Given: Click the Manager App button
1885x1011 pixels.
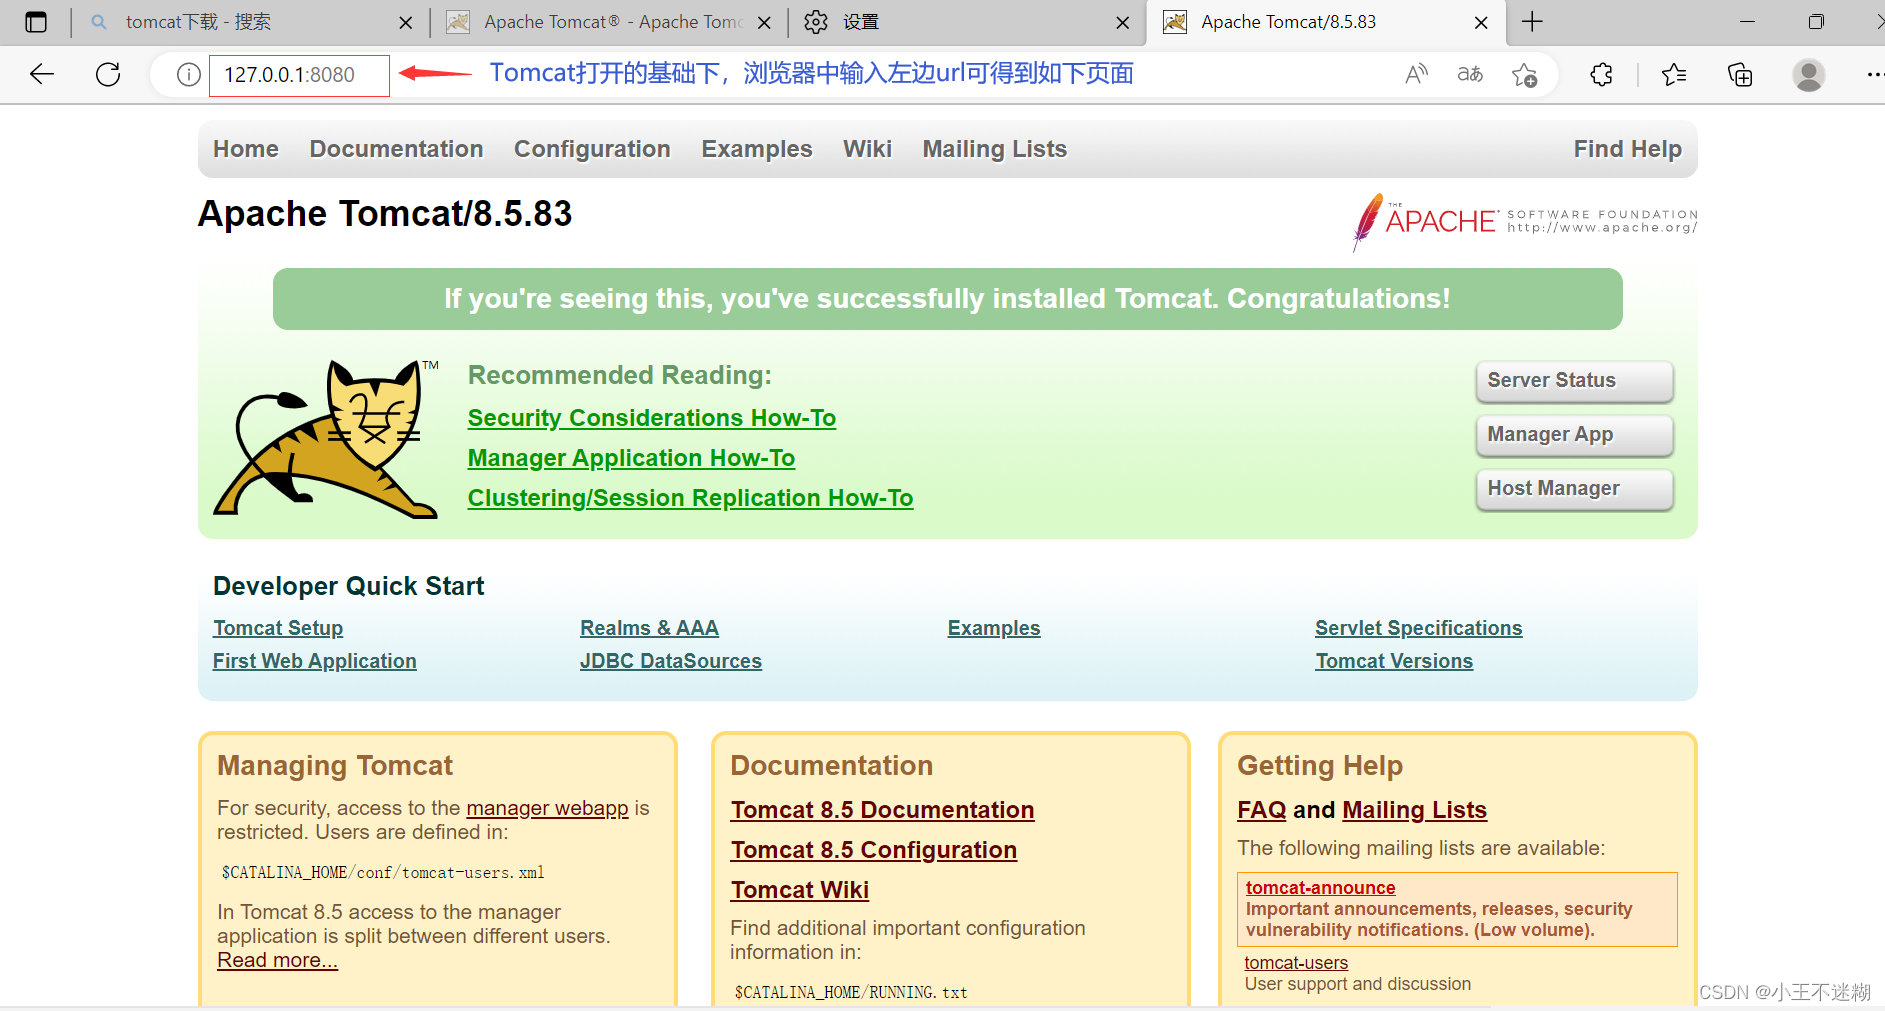Looking at the screenshot, I should click(x=1574, y=435).
